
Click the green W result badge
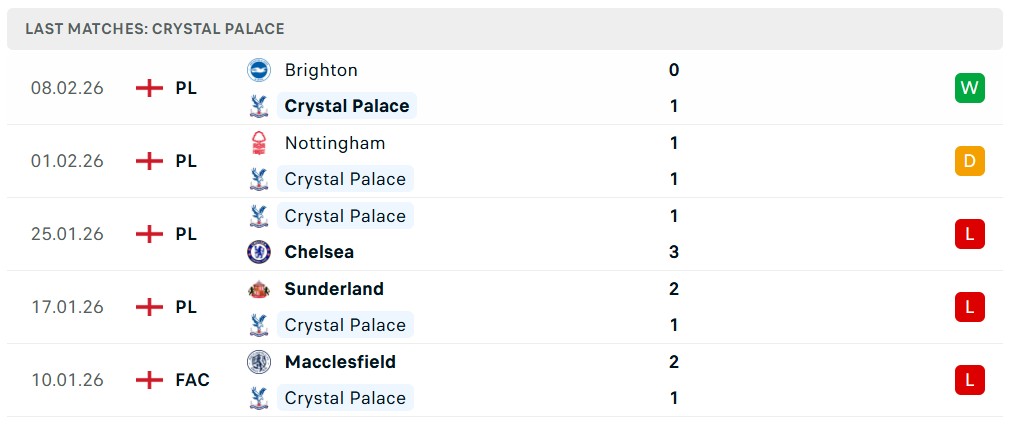(969, 88)
